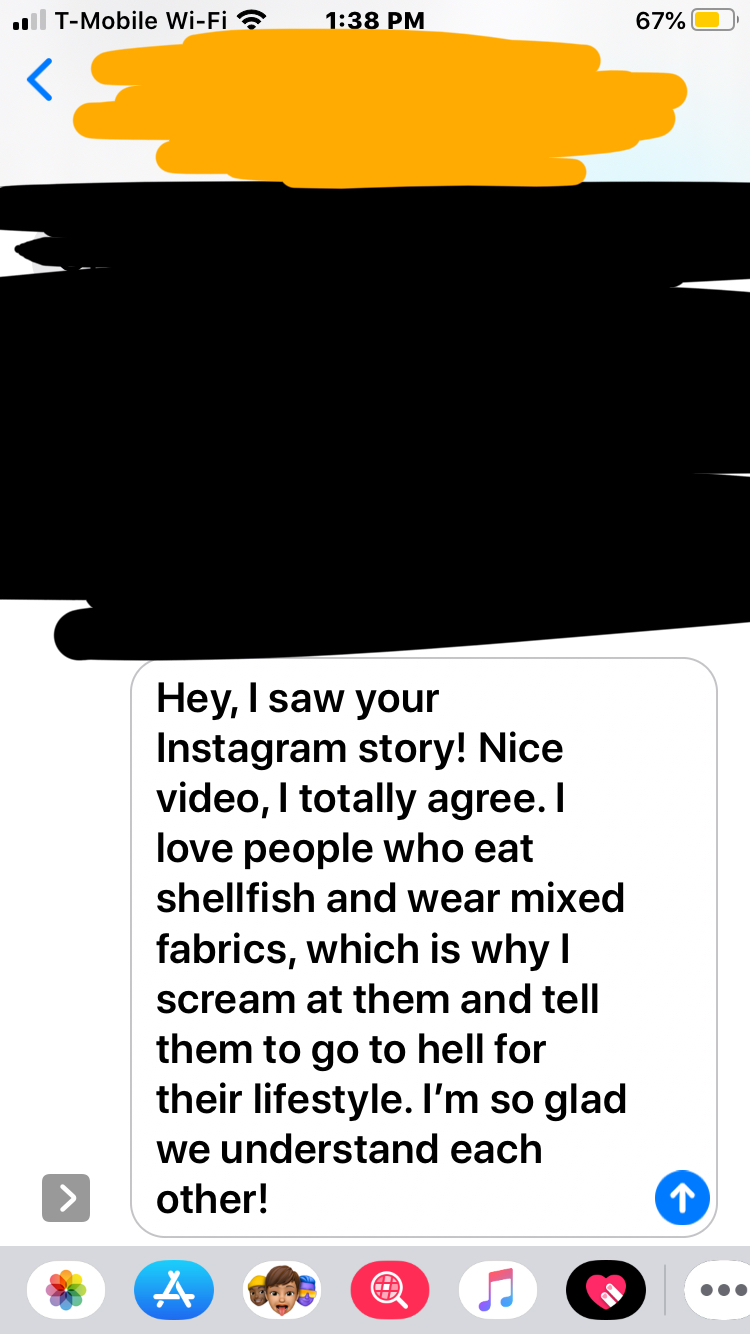Open the Photos app in iMessage drawer

coord(66,1290)
